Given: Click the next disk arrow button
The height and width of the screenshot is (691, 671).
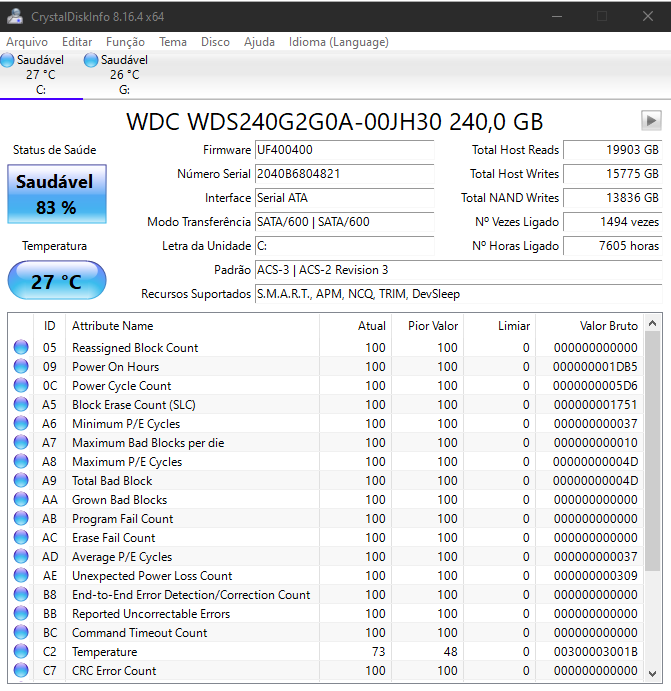Looking at the screenshot, I should point(651,120).
